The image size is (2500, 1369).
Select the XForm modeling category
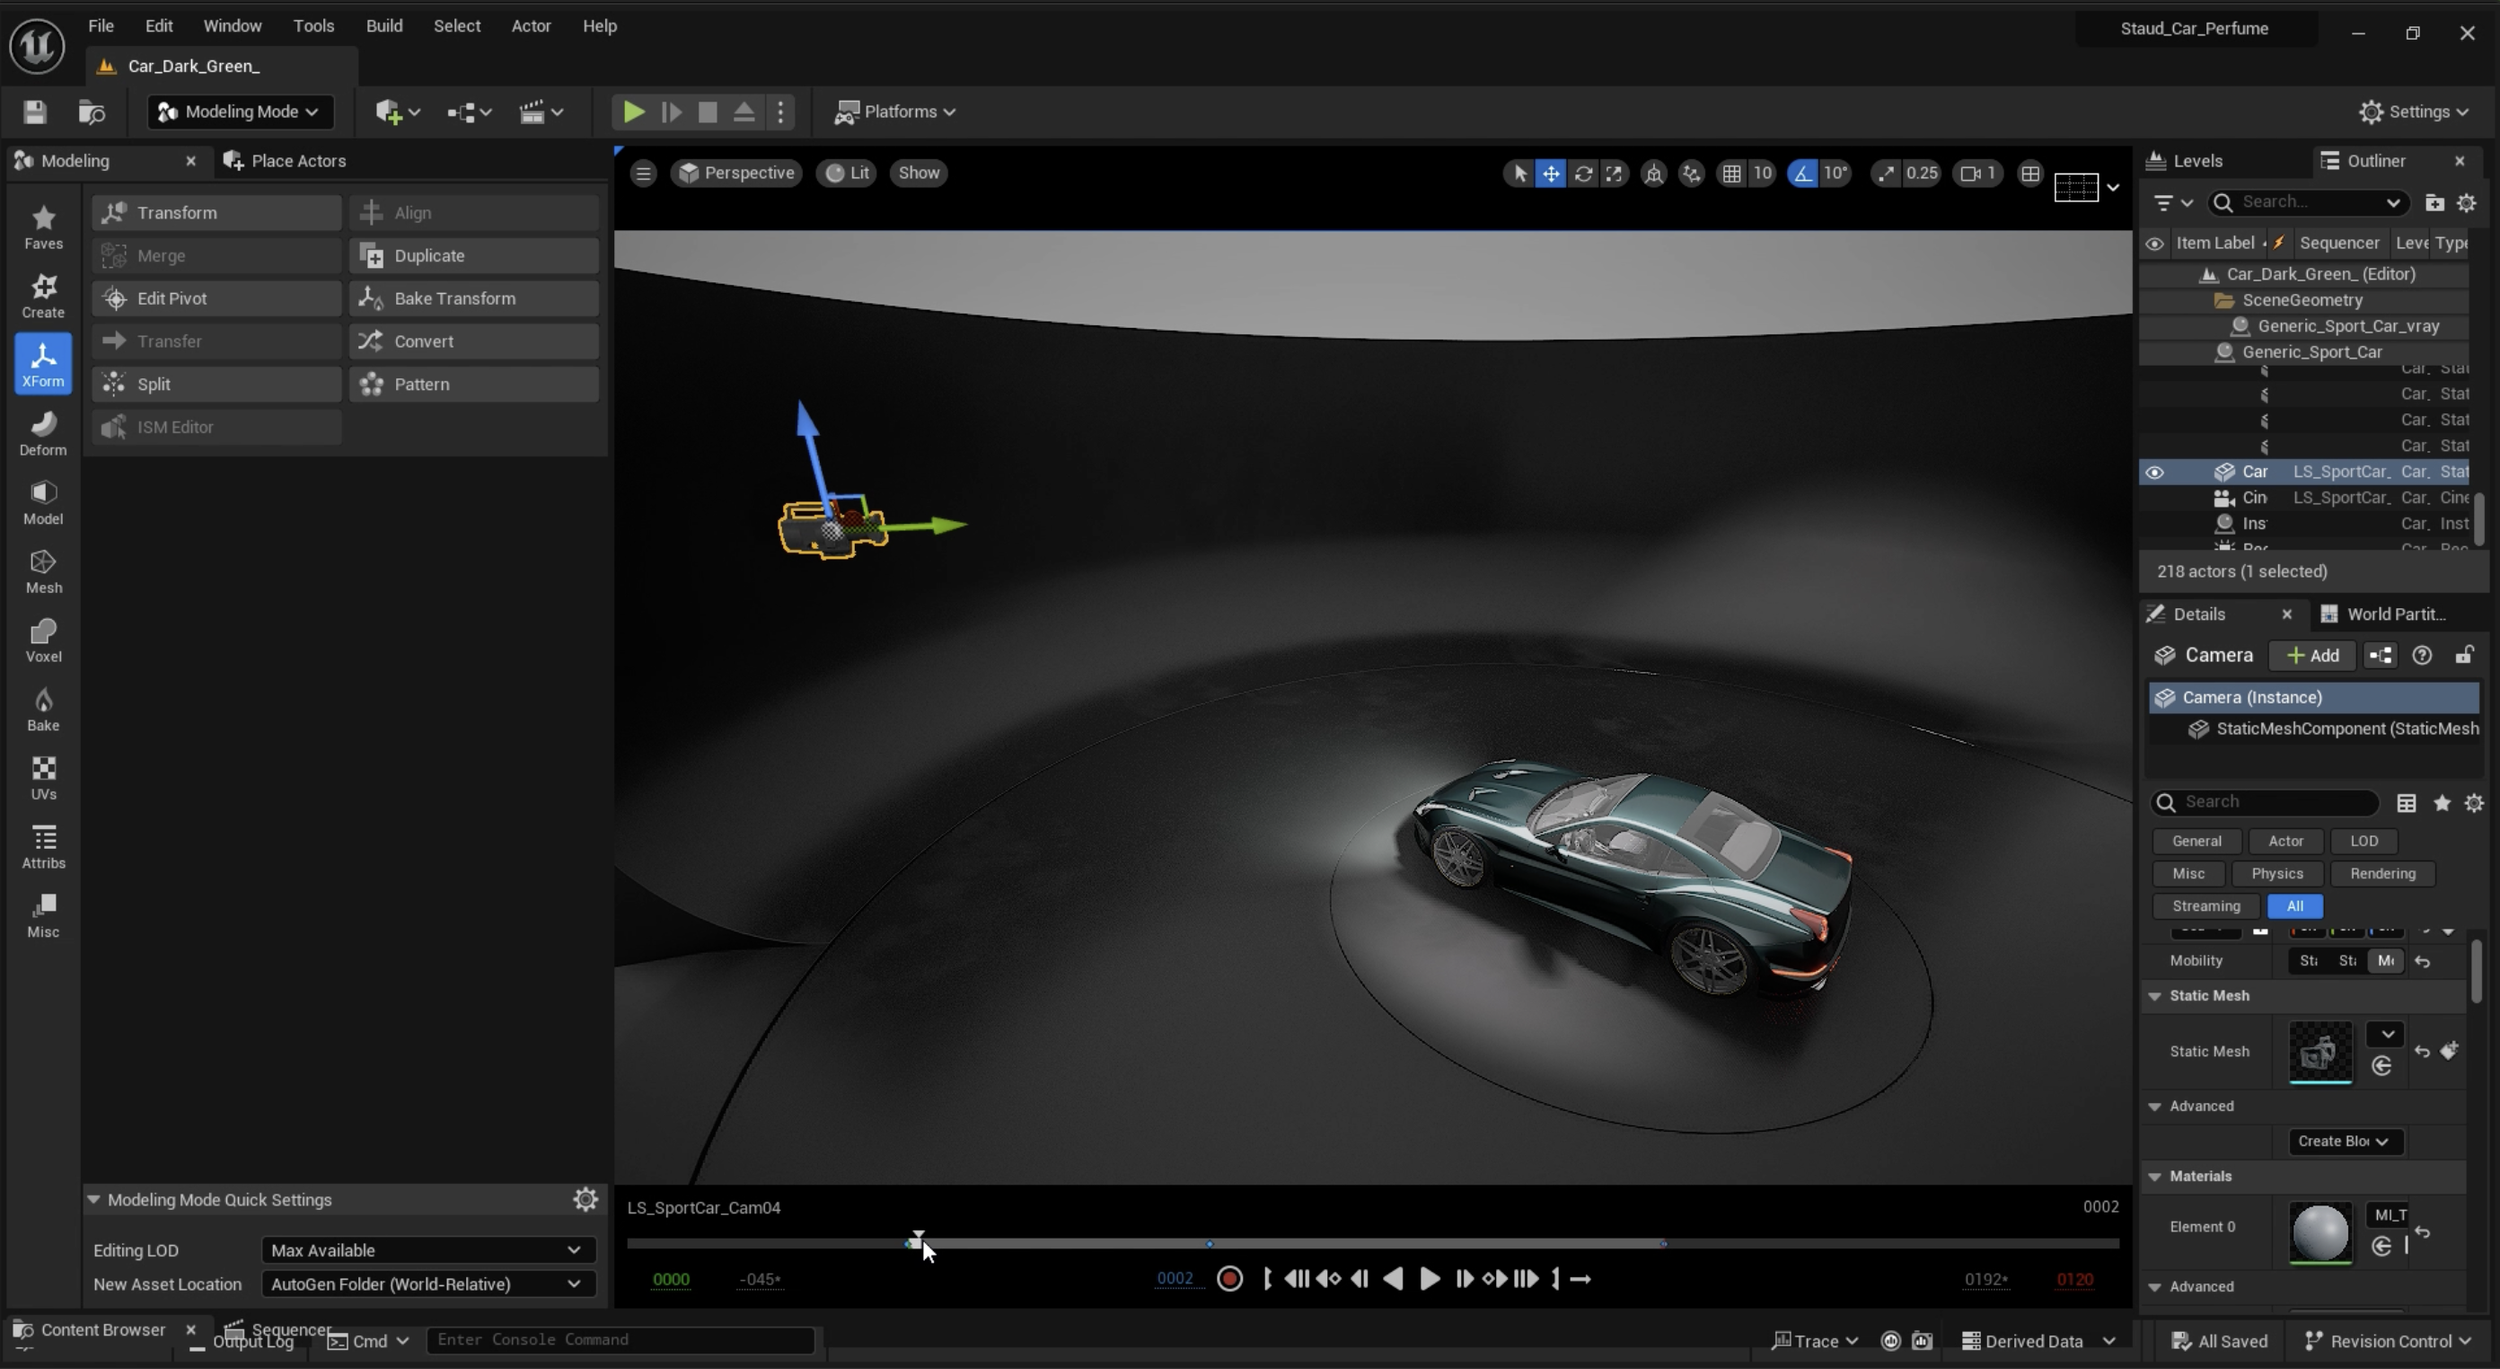pyautogui.click(x=43, y=364)
